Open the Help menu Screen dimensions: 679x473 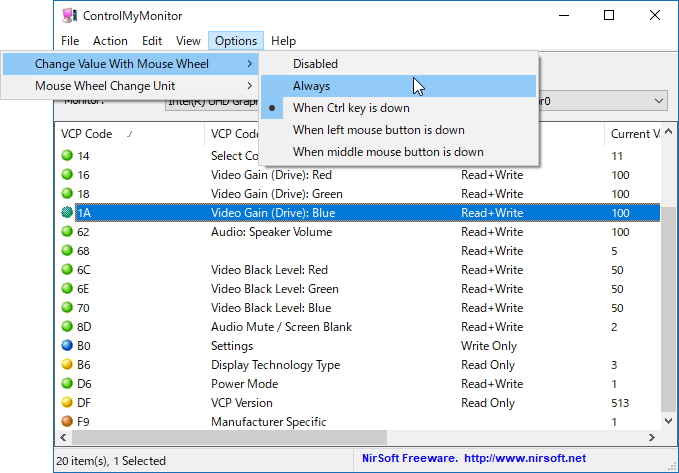[x=283, y=41]
